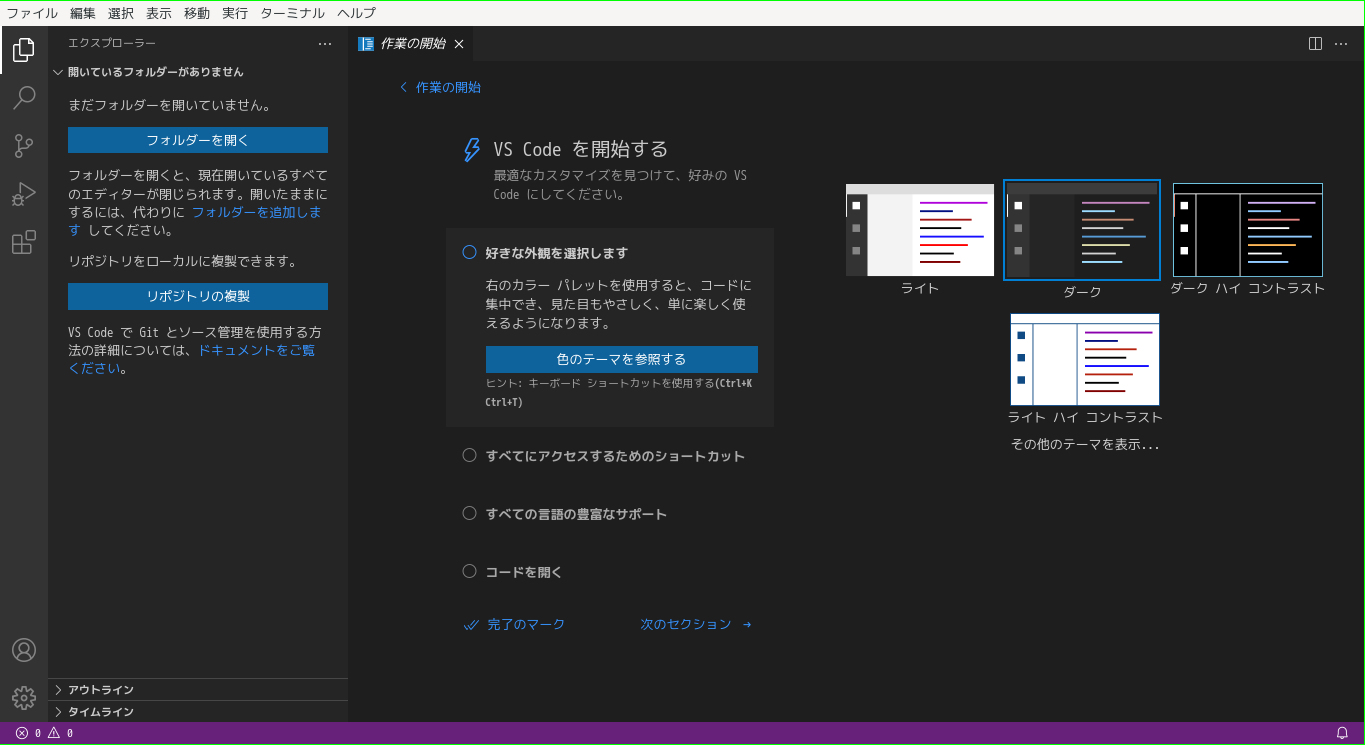Expand the アウトライン section

198,690
